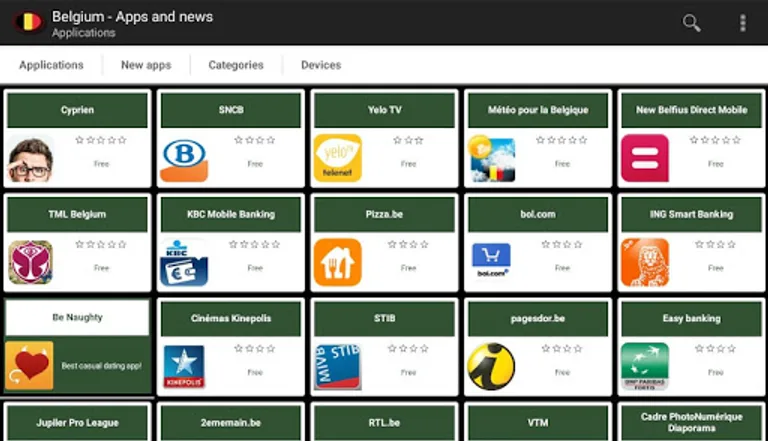The width and height of the screenshot is (768, 441).
Task: Select the Be Naughty ad title
Action: [77, 318]
